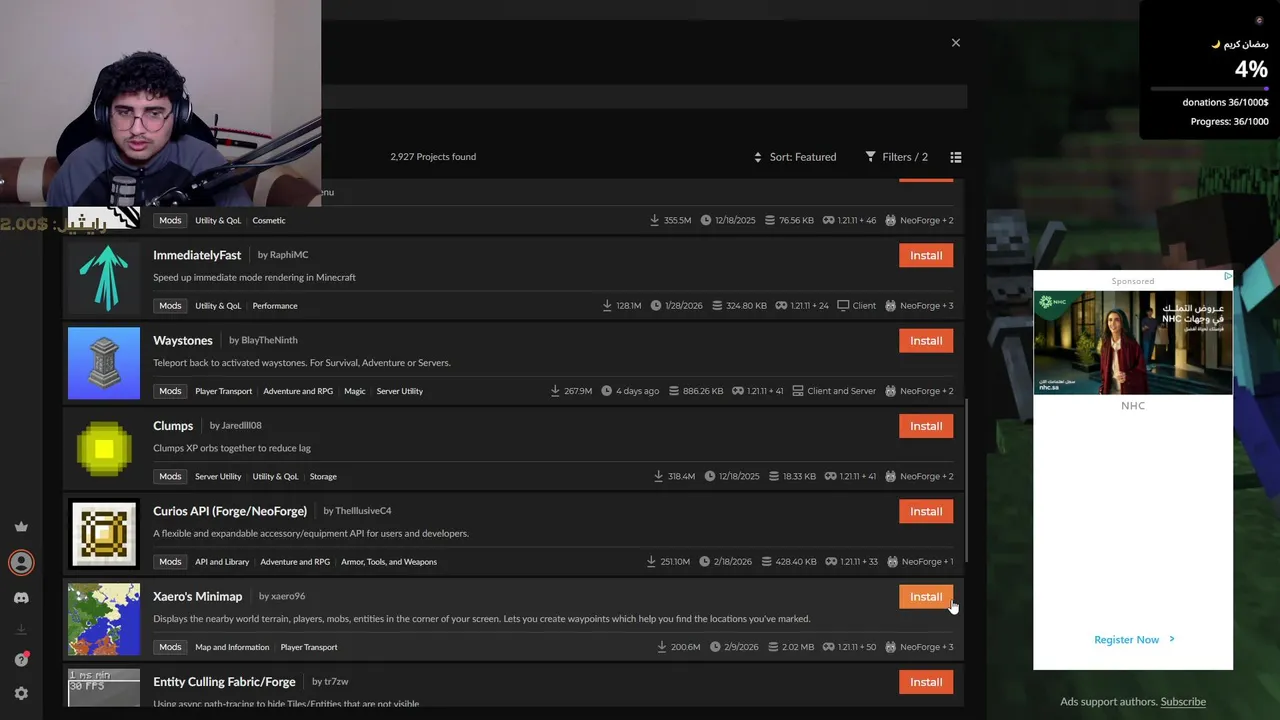Open author tr7zw's profile
1280x720 pixels.
[336, 682]
